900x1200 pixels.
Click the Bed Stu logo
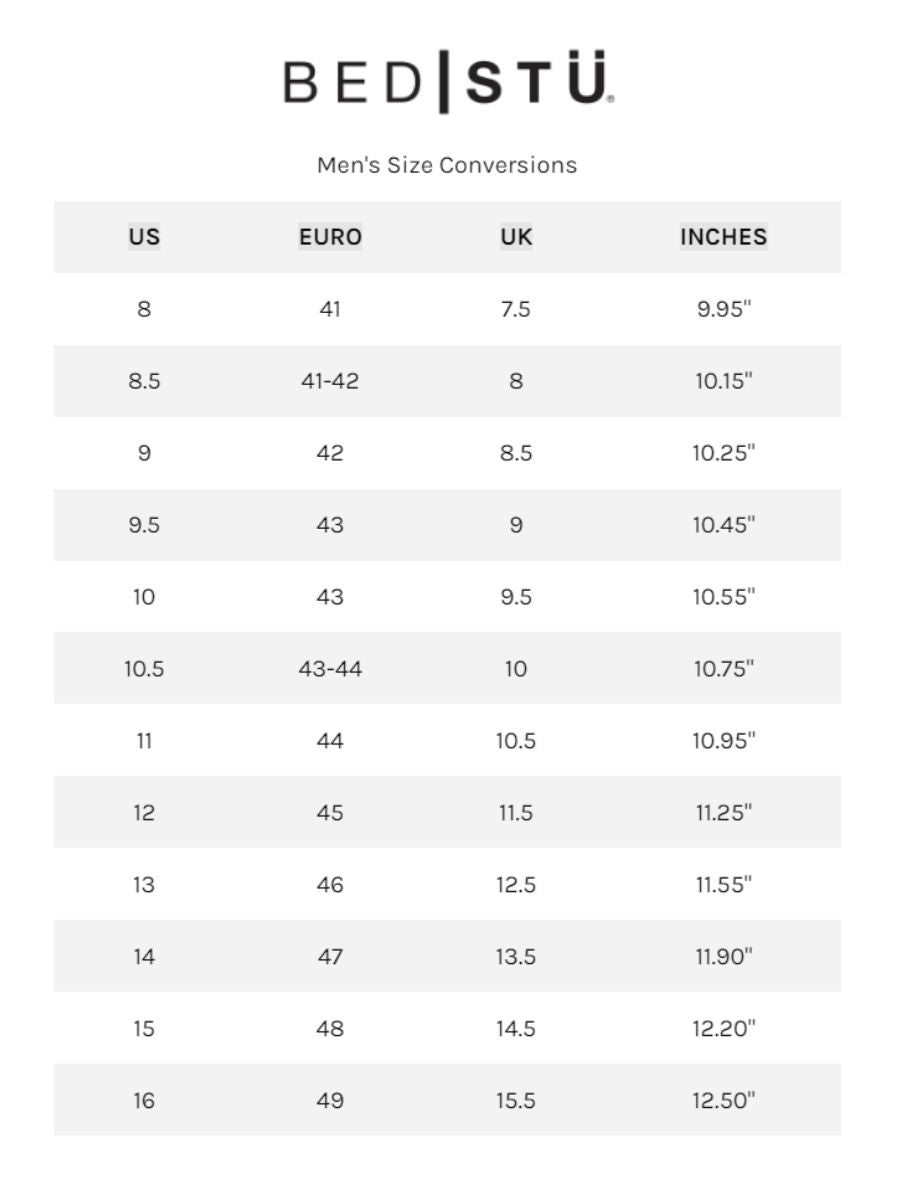pos(448,82)
